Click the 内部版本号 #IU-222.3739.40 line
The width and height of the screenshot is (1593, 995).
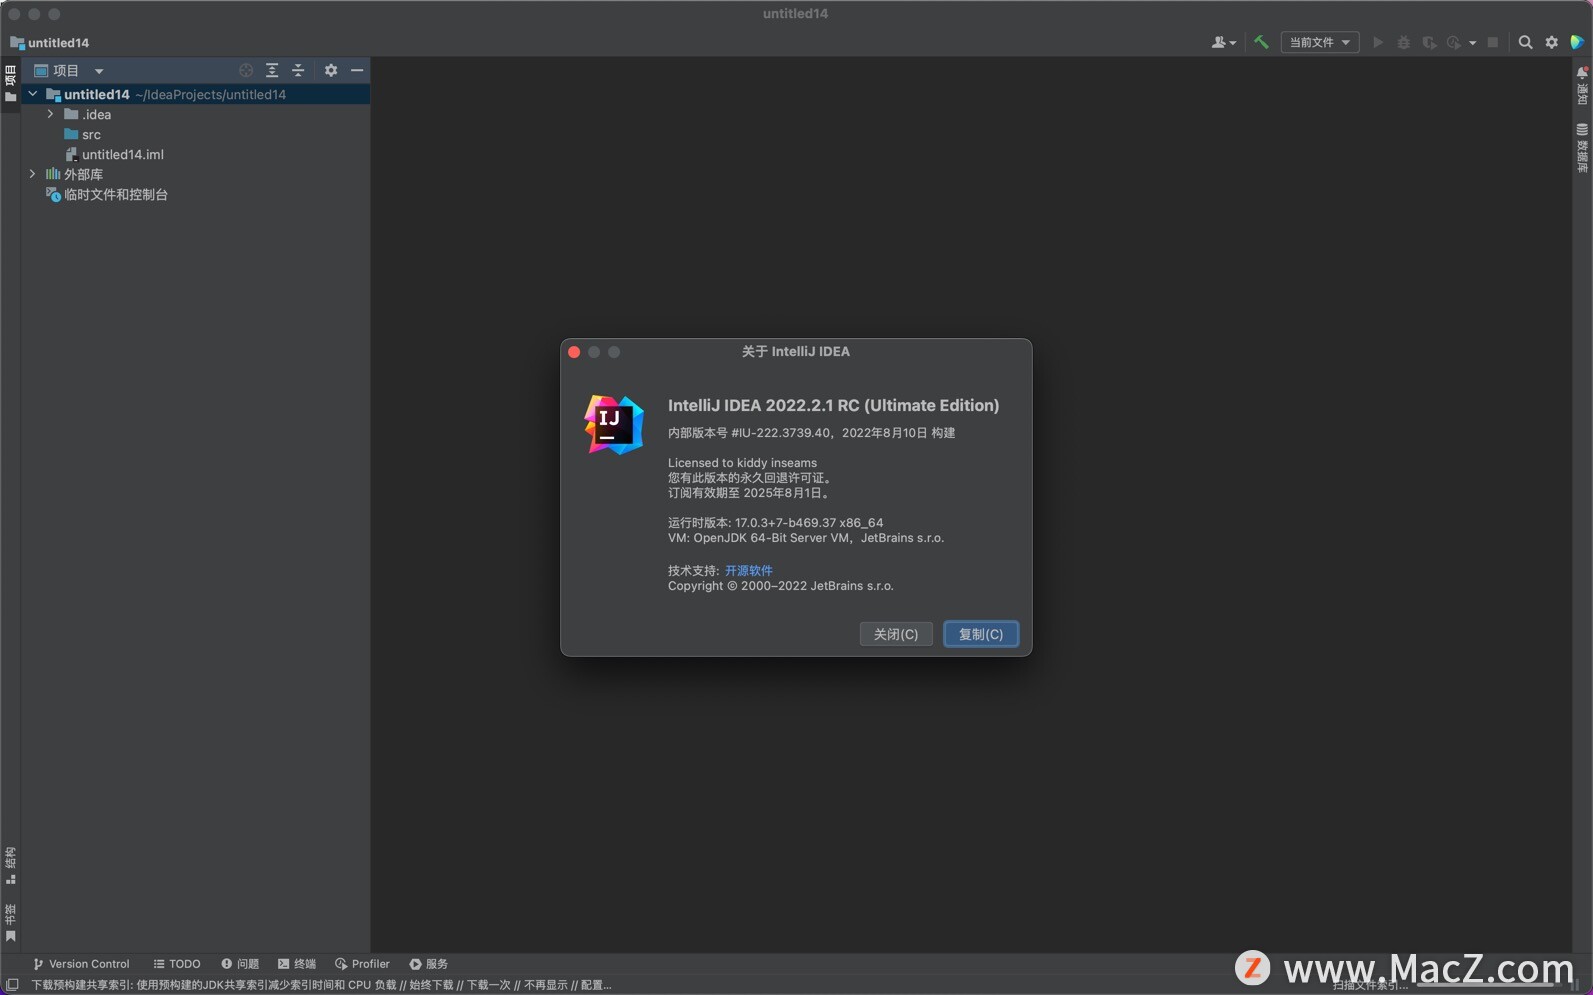[811, 433]
